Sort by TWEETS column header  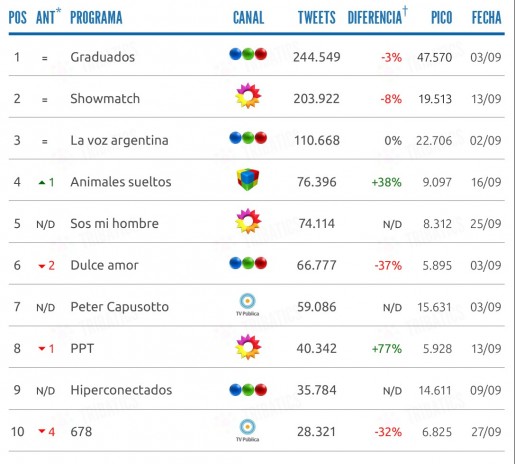[x=317, y=18]
